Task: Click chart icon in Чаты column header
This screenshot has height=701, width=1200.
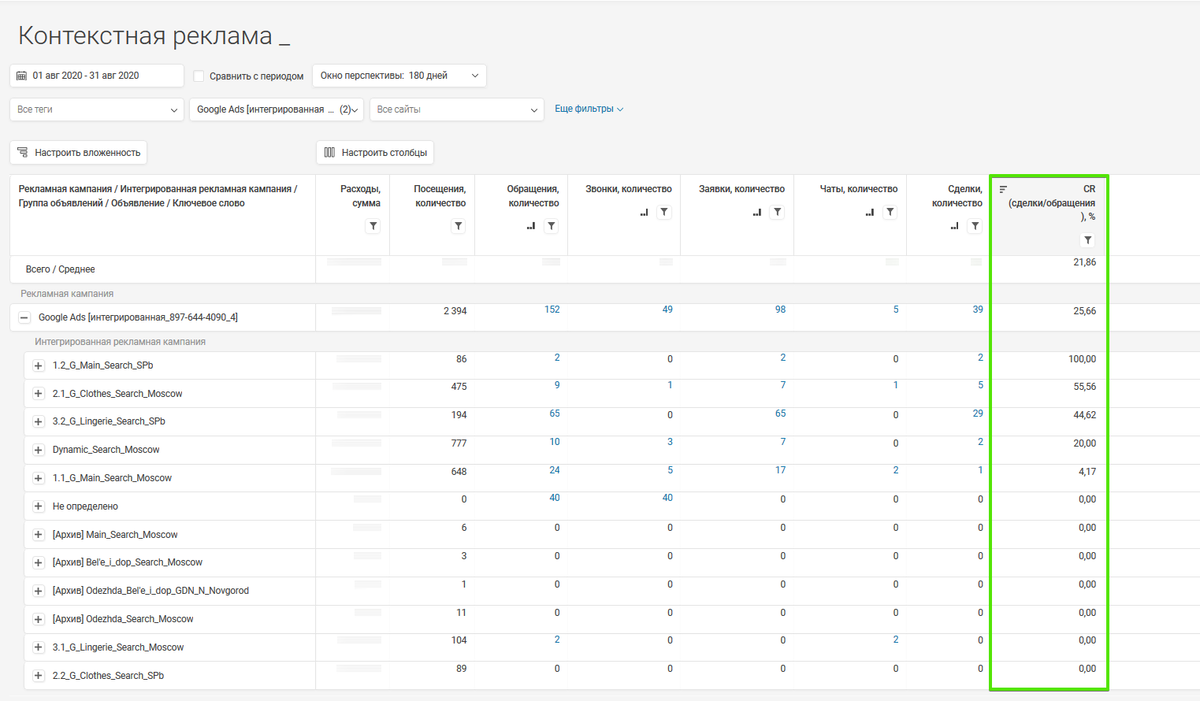Action: click(871, 213)
